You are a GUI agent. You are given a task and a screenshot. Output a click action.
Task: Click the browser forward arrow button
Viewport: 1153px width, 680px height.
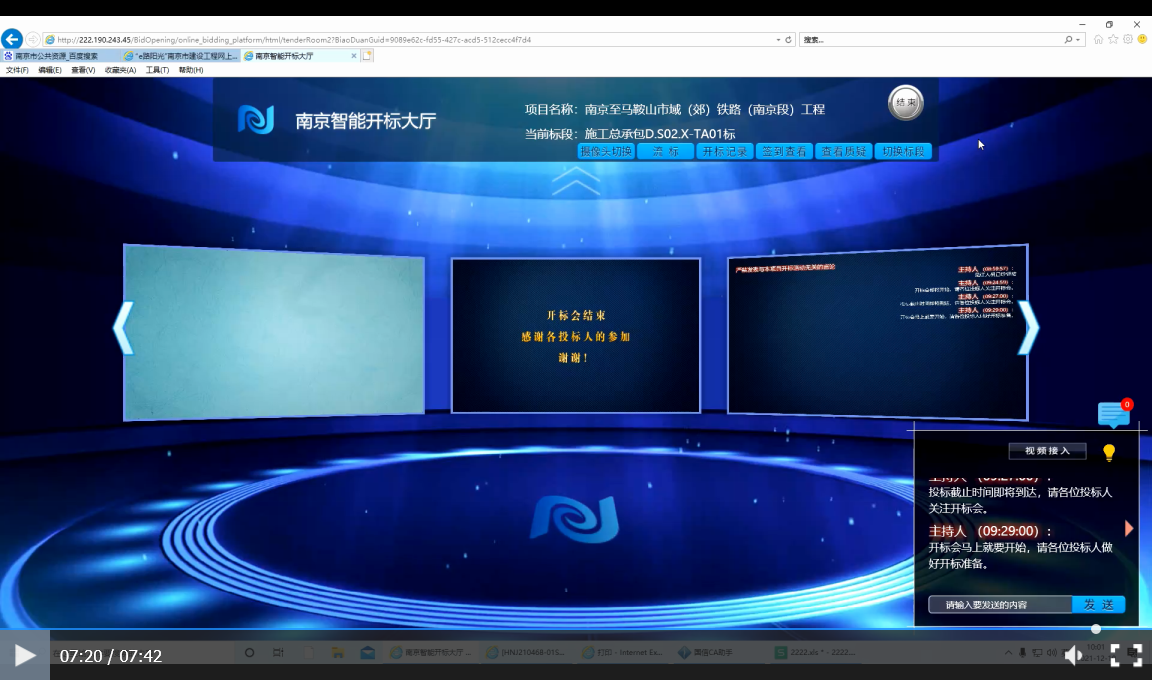[x=32, y=40]
